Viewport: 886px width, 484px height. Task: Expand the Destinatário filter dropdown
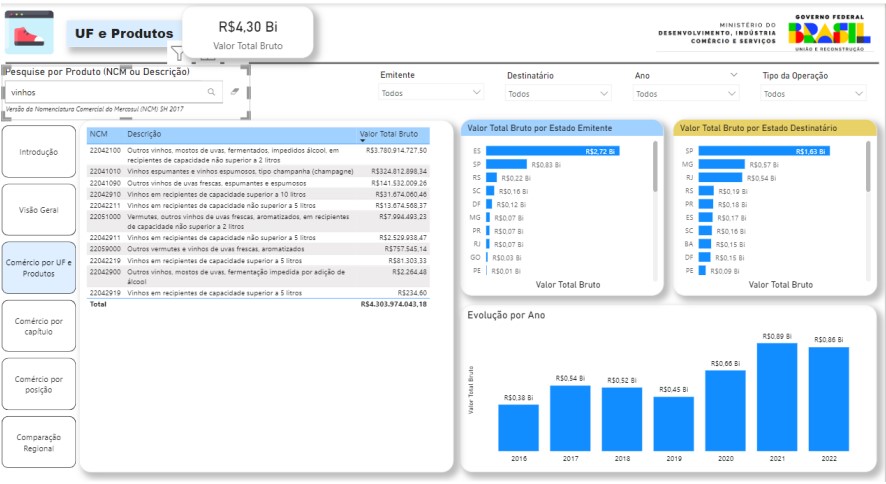coord(558,94)
